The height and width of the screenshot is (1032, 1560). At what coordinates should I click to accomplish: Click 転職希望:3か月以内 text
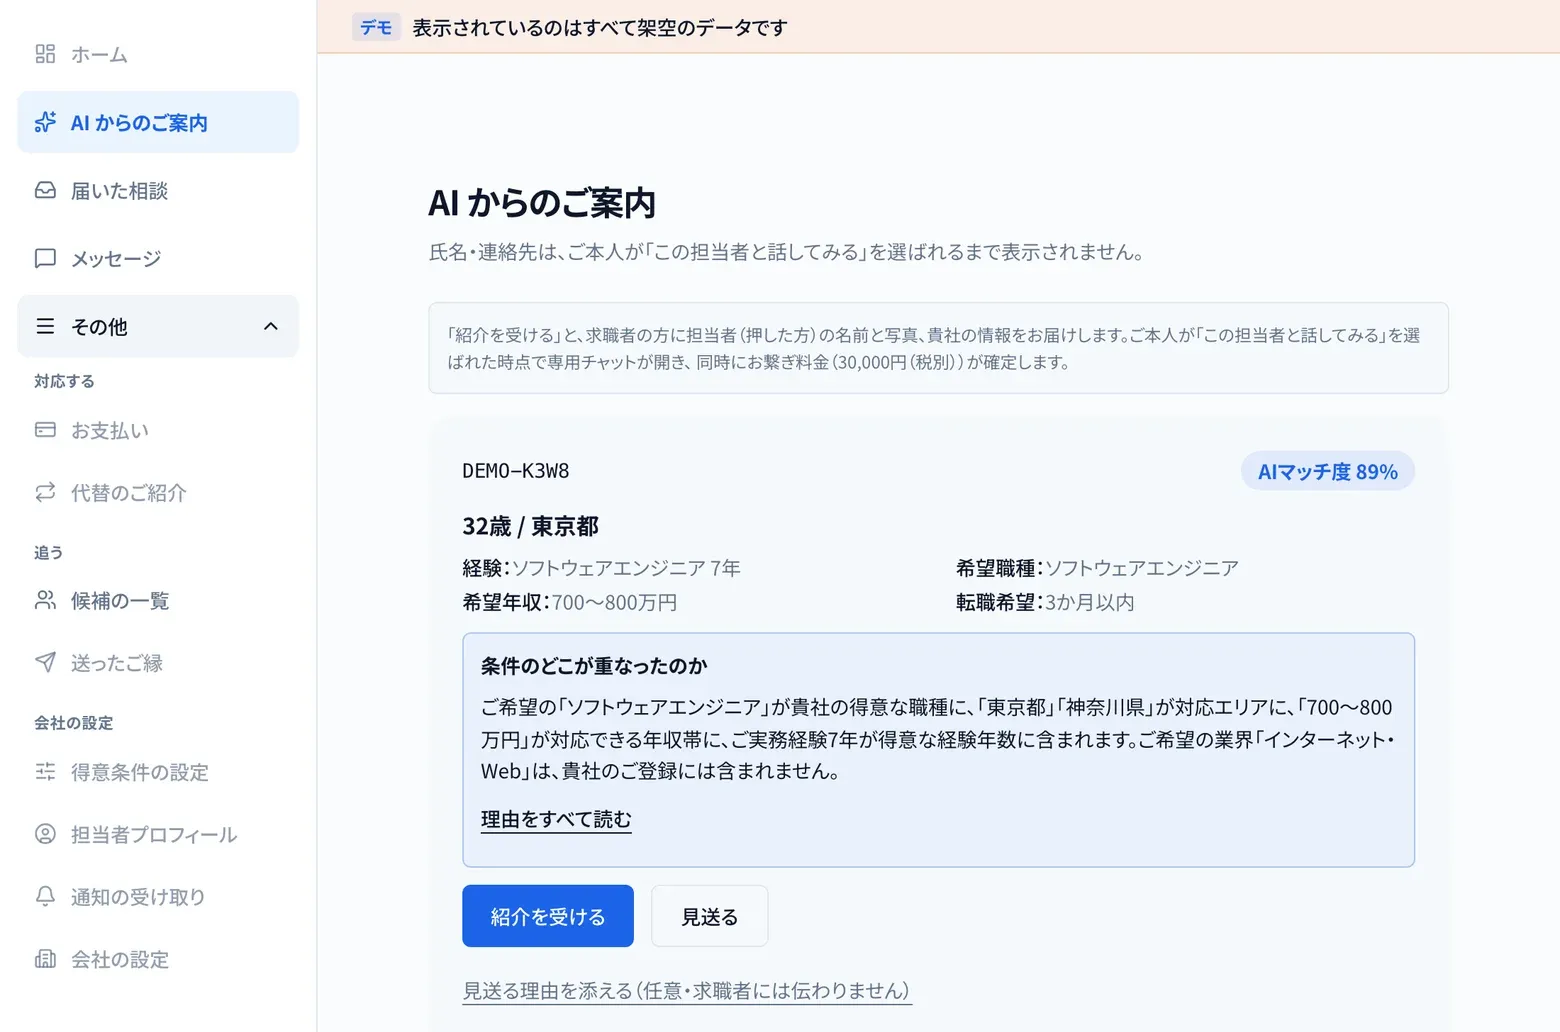[1045, 602]
